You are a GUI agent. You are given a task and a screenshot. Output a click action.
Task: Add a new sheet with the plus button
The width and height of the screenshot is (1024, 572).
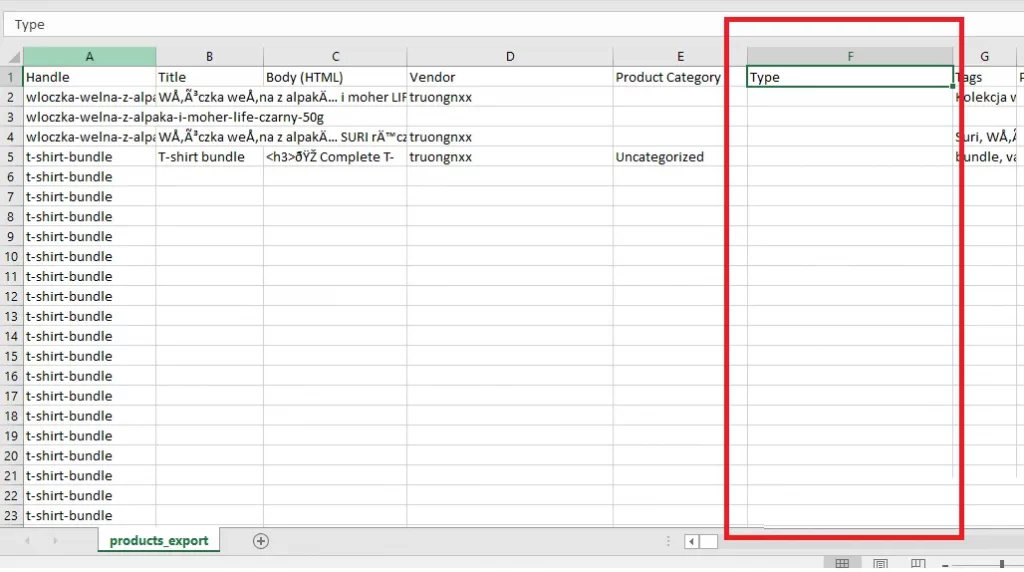(261, 541)
